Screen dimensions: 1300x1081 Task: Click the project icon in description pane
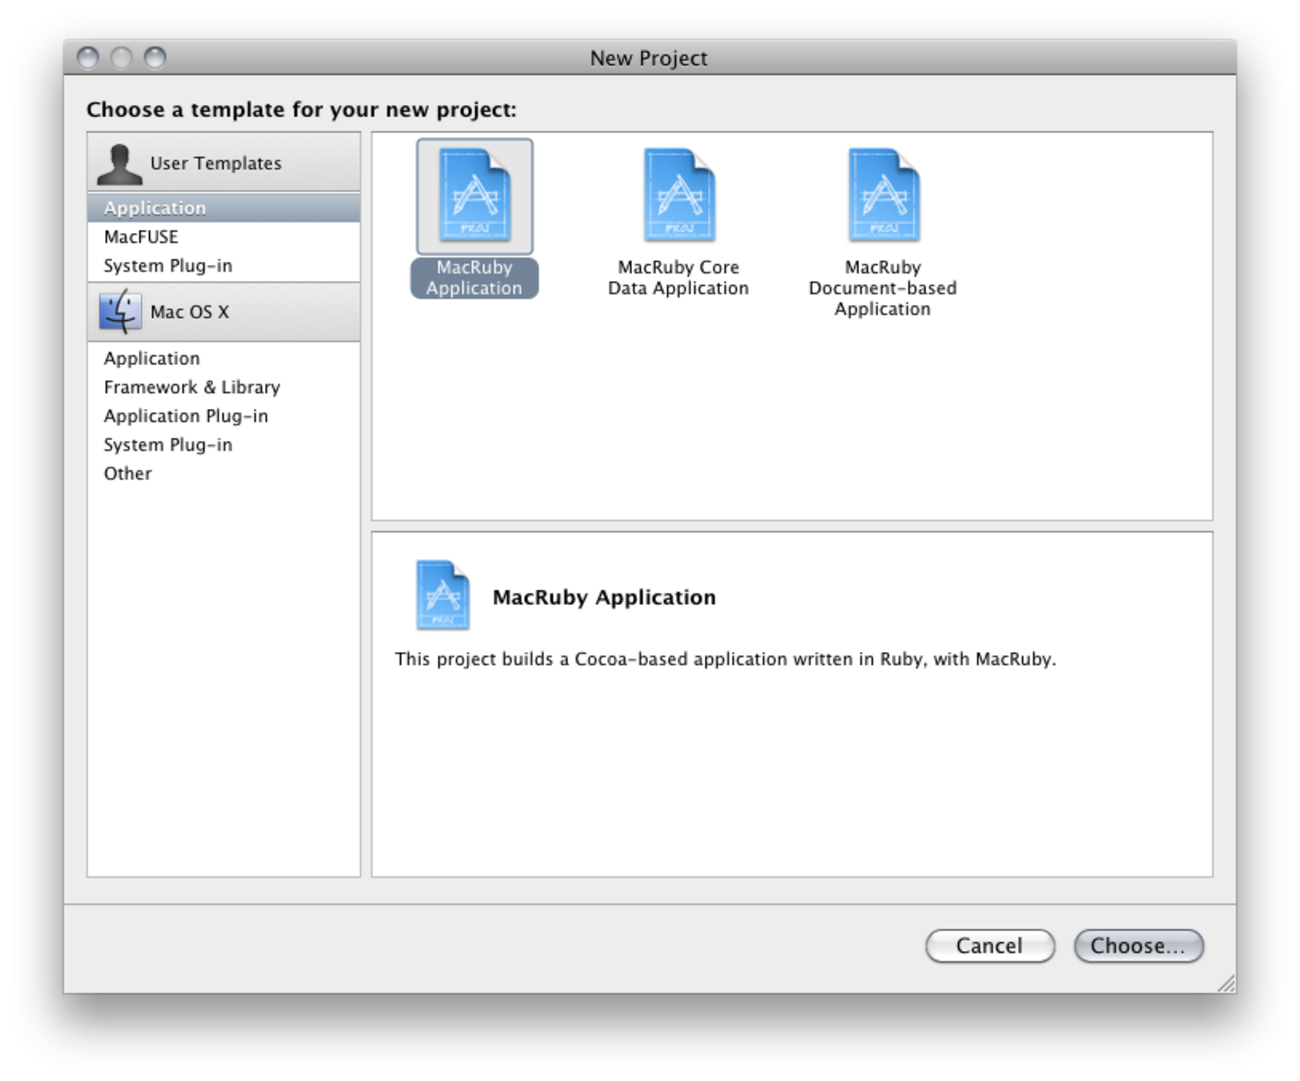pyautogui.click(x=442, y=595)
